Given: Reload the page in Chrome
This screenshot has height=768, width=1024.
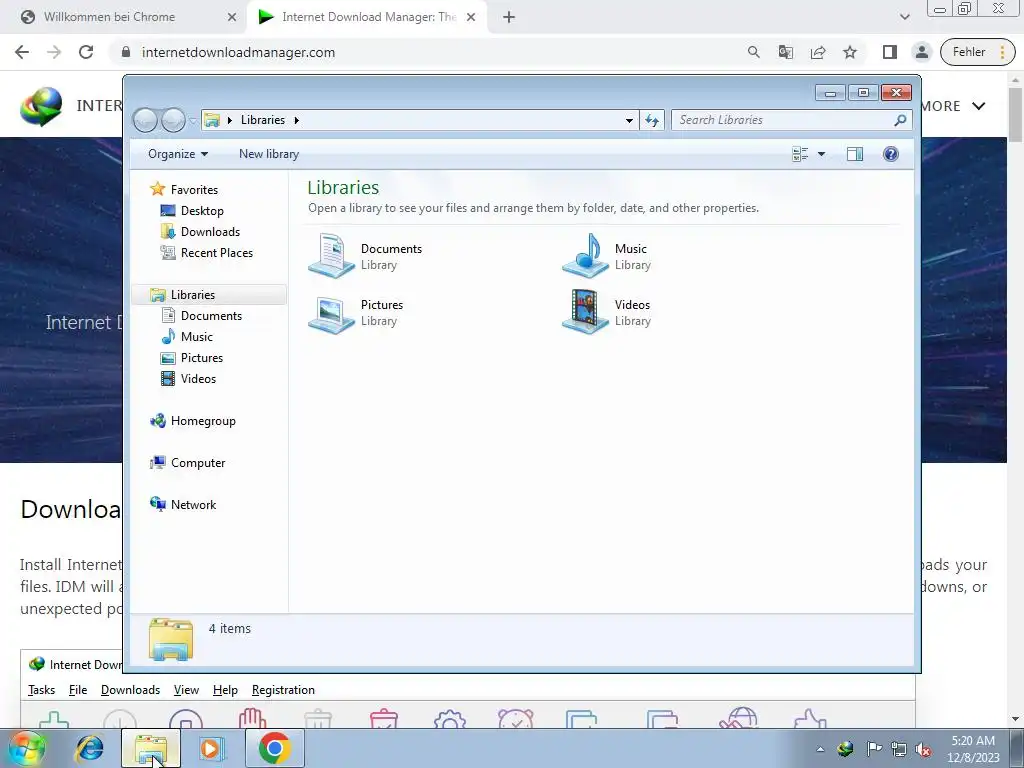Looking at the screenshot, I should pyautogui.click(x=86, y=52).
